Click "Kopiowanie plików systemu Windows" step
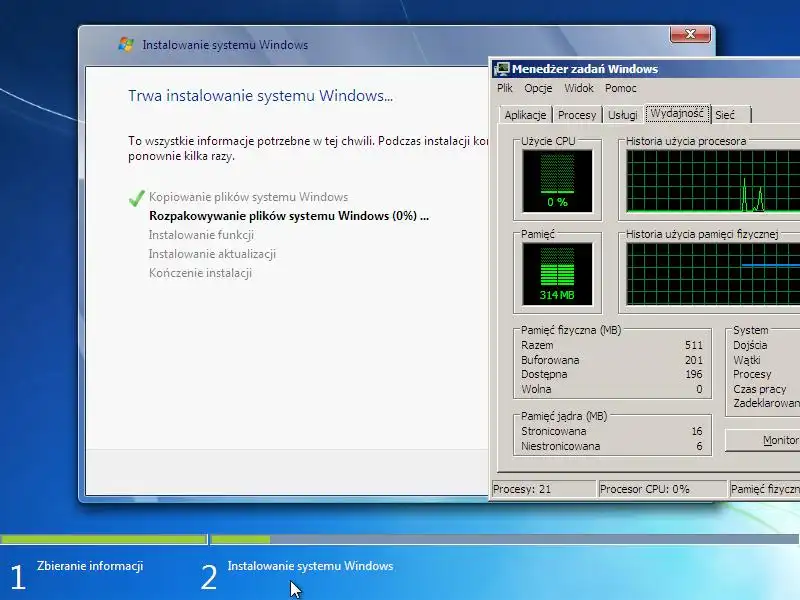Screen dimensions: 800x600 tap(248, 197)
